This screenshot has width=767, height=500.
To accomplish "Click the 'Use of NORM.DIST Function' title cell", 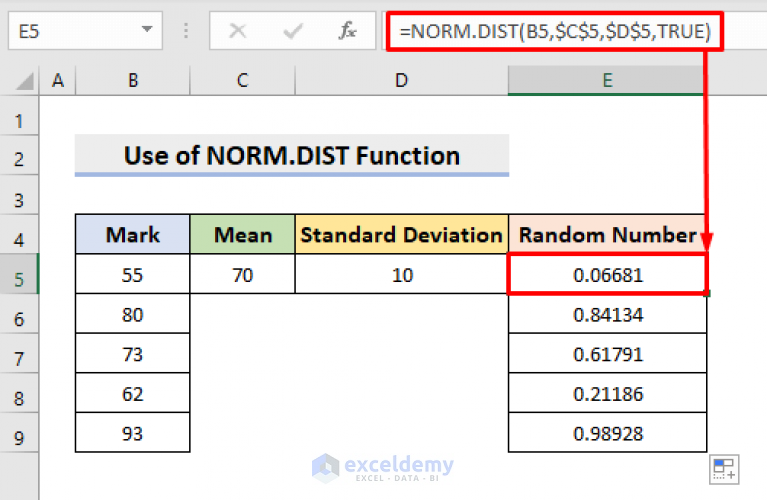I will (x=292, y=155).
